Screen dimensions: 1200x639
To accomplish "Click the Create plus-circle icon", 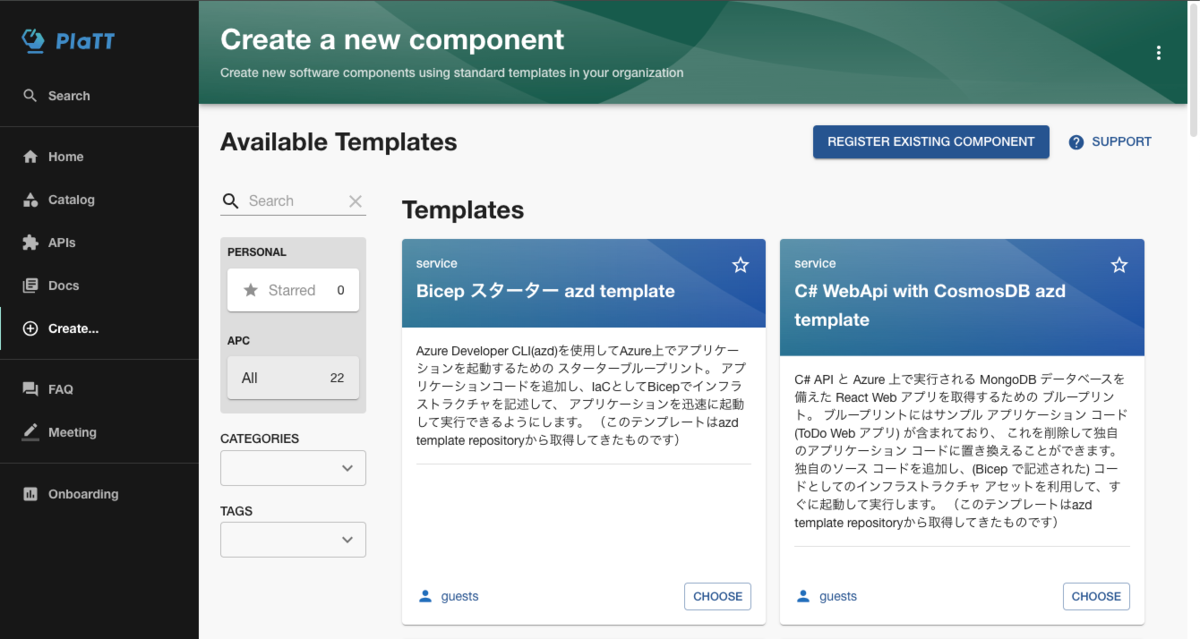I will click(30, 329).
